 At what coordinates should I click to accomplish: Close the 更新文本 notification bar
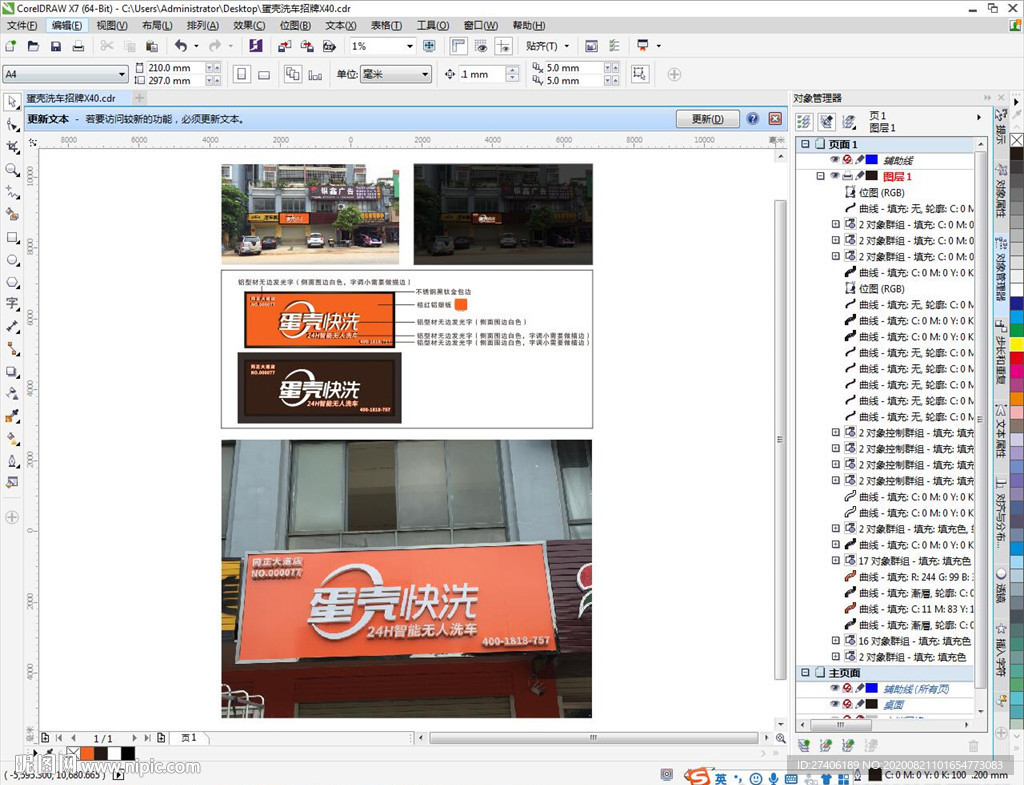point(775,119)
